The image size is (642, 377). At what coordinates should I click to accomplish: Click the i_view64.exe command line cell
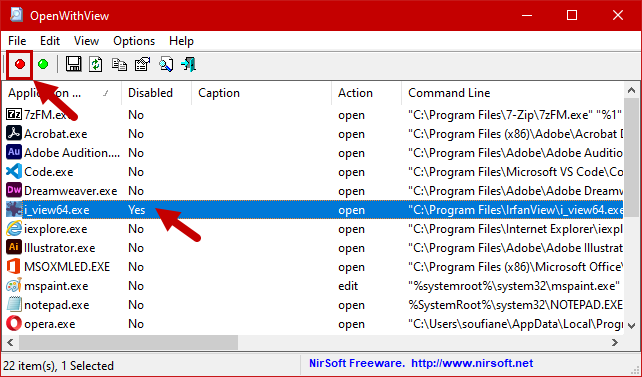tap(515, 210)
